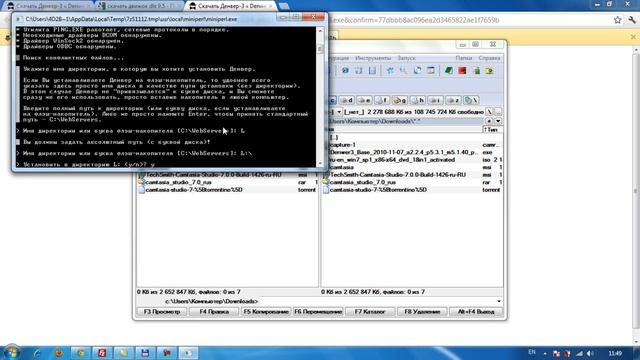
Task: Click F4 Правка button
Action: click(214, 312)
